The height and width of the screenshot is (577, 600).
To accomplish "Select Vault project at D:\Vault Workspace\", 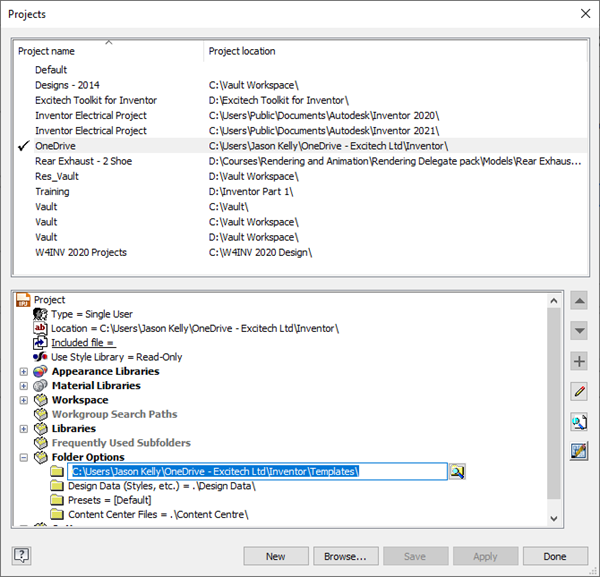I will [x=300, y=237].
